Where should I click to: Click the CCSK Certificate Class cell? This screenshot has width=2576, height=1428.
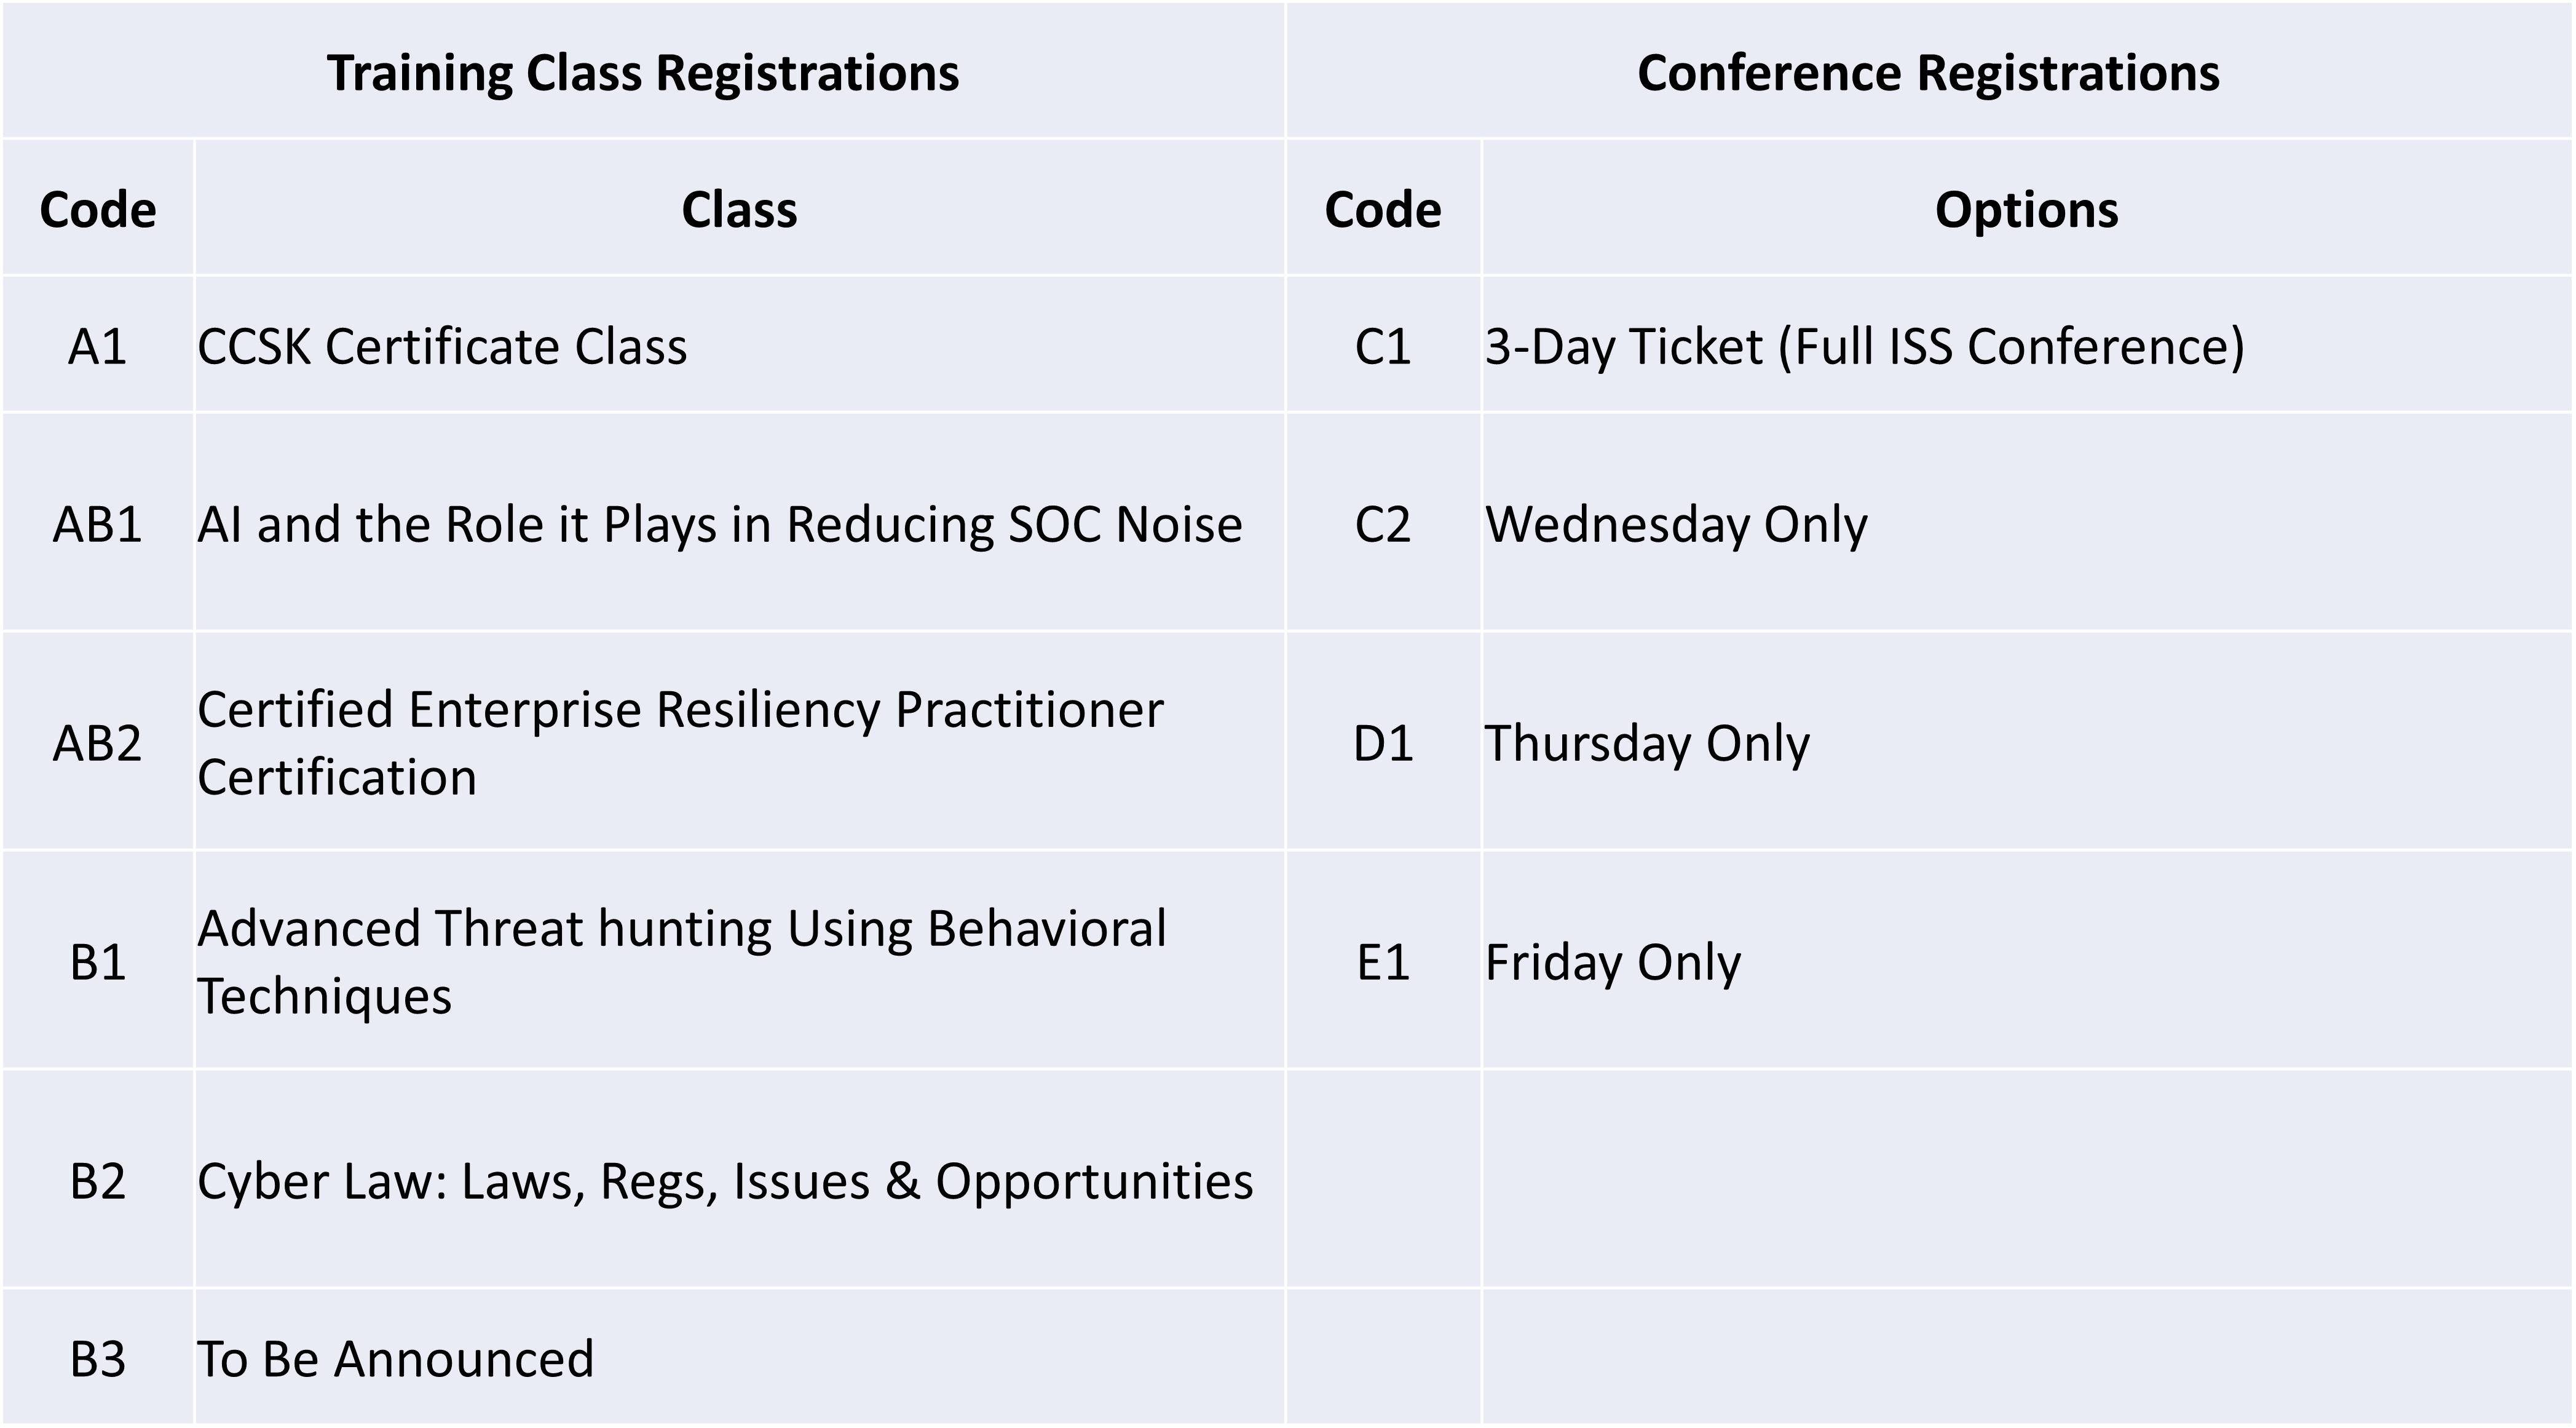(x=739, y=345)
